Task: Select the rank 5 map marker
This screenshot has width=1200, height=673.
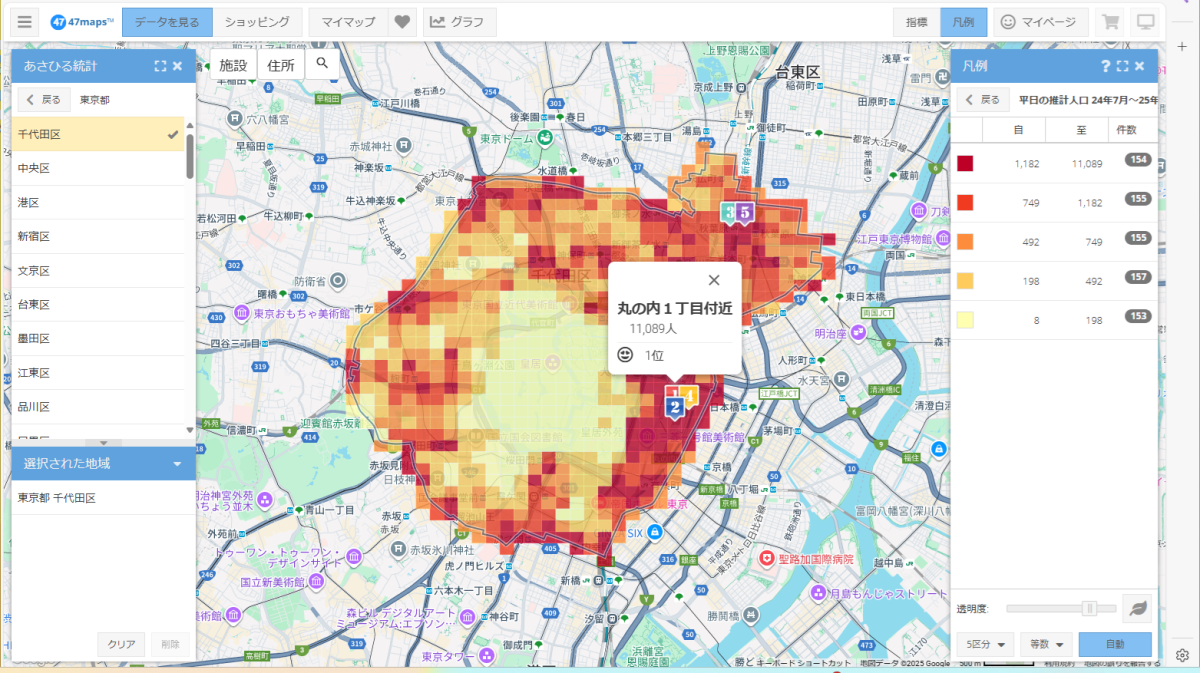Action: pos(745,212)
